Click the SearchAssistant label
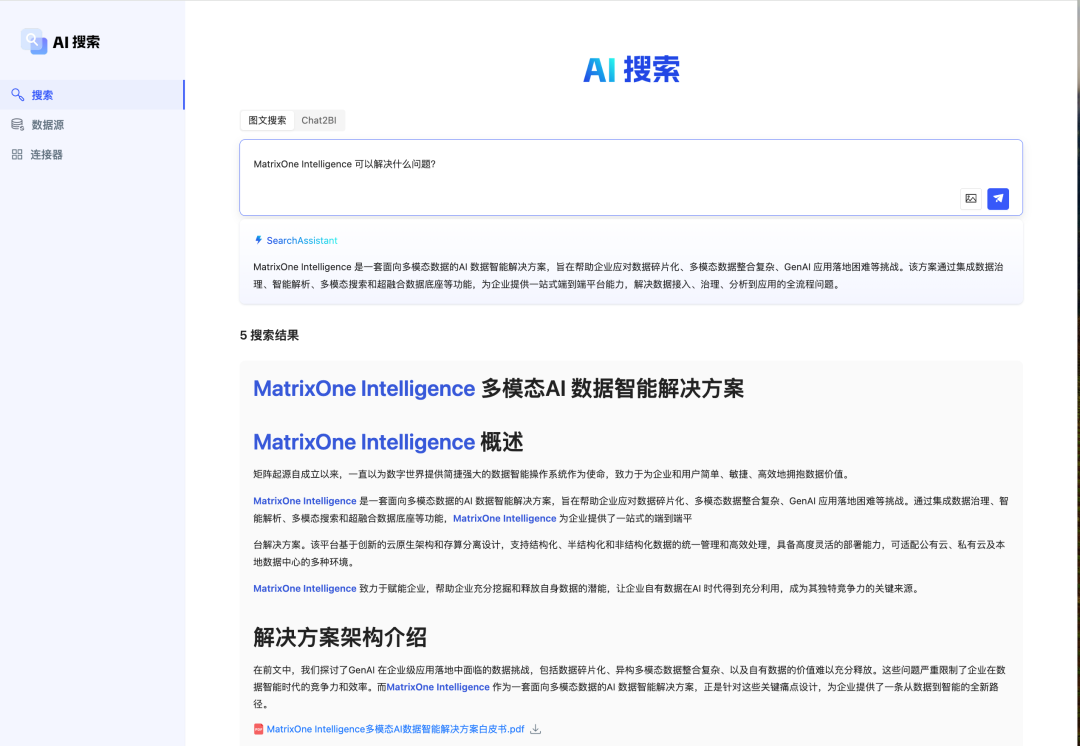The width and height of the screenshot is (1080, 746). coord(302,240)
